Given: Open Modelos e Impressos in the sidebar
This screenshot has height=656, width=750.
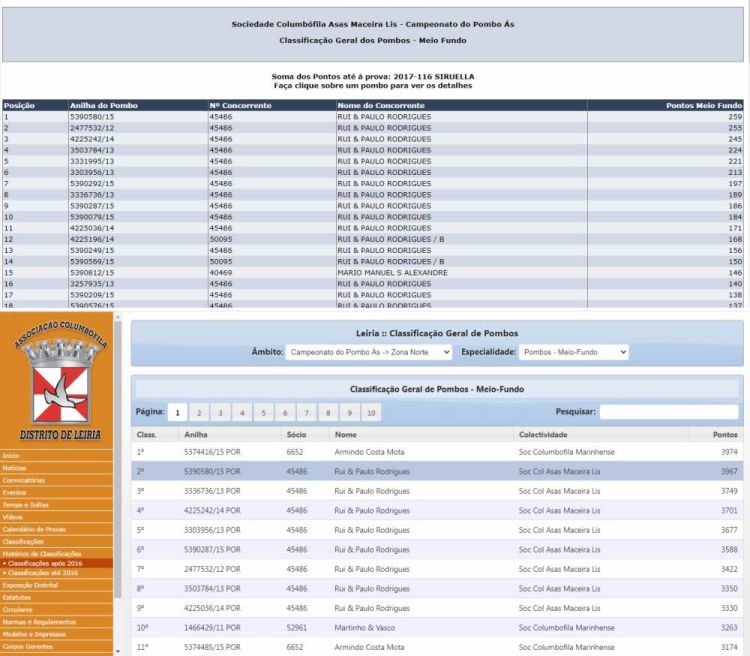Looking at the screenshot, I should coord(56,634).
